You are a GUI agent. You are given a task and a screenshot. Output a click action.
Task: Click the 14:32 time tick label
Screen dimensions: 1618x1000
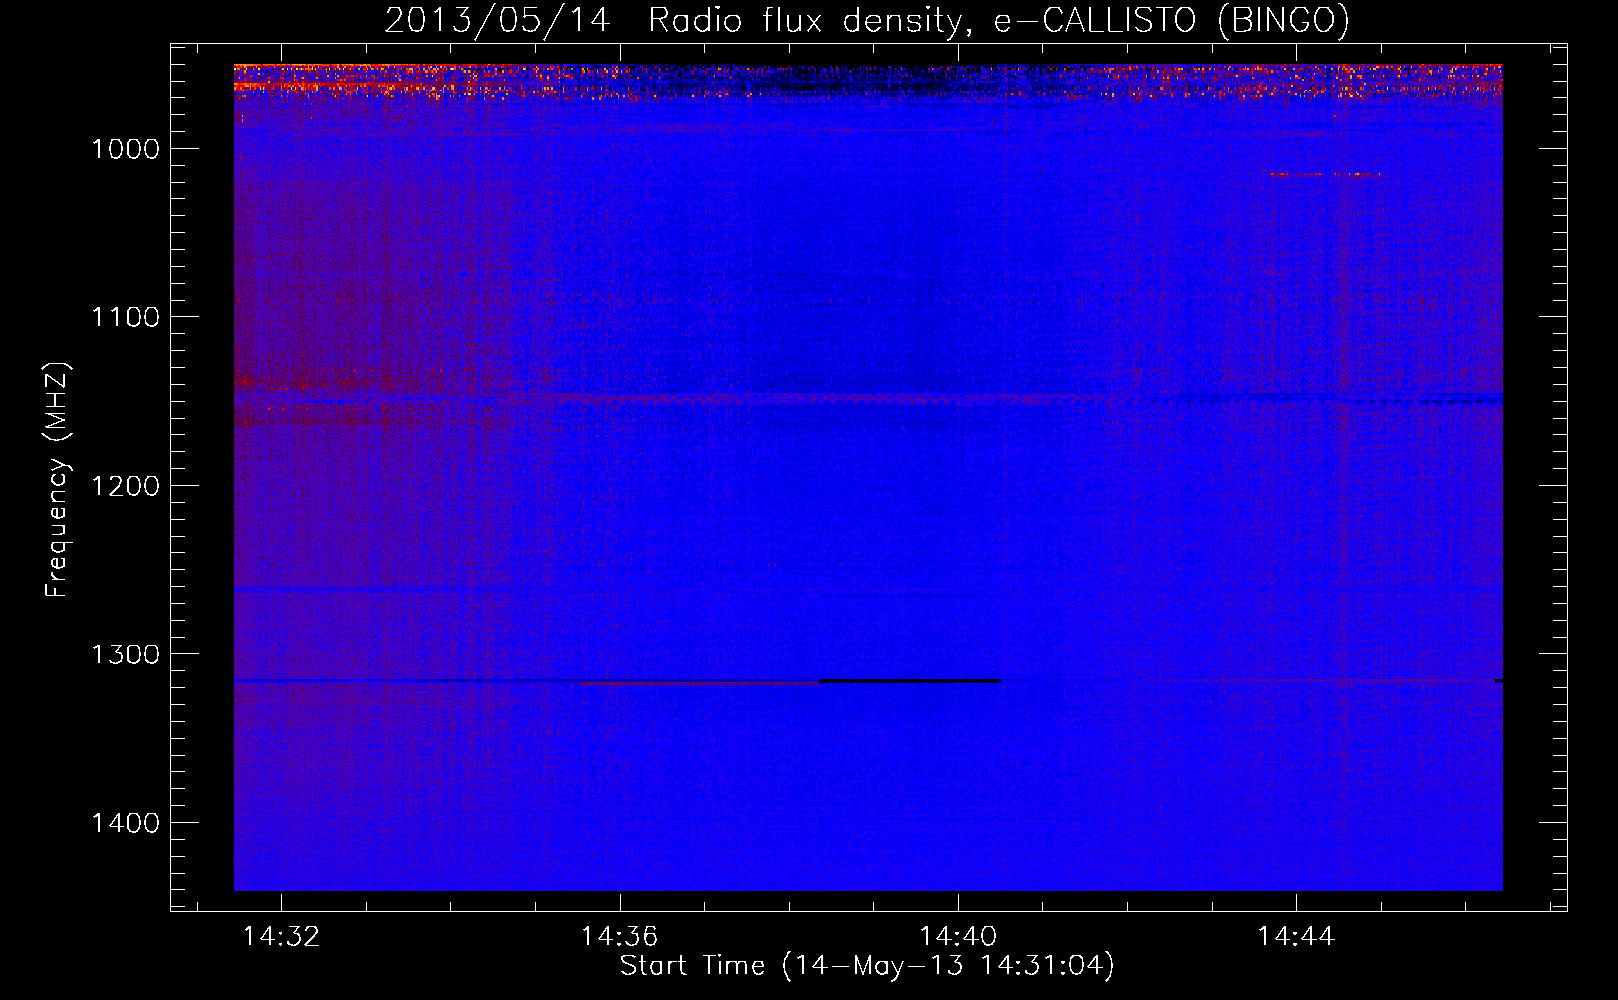click(x=282, y=936)
